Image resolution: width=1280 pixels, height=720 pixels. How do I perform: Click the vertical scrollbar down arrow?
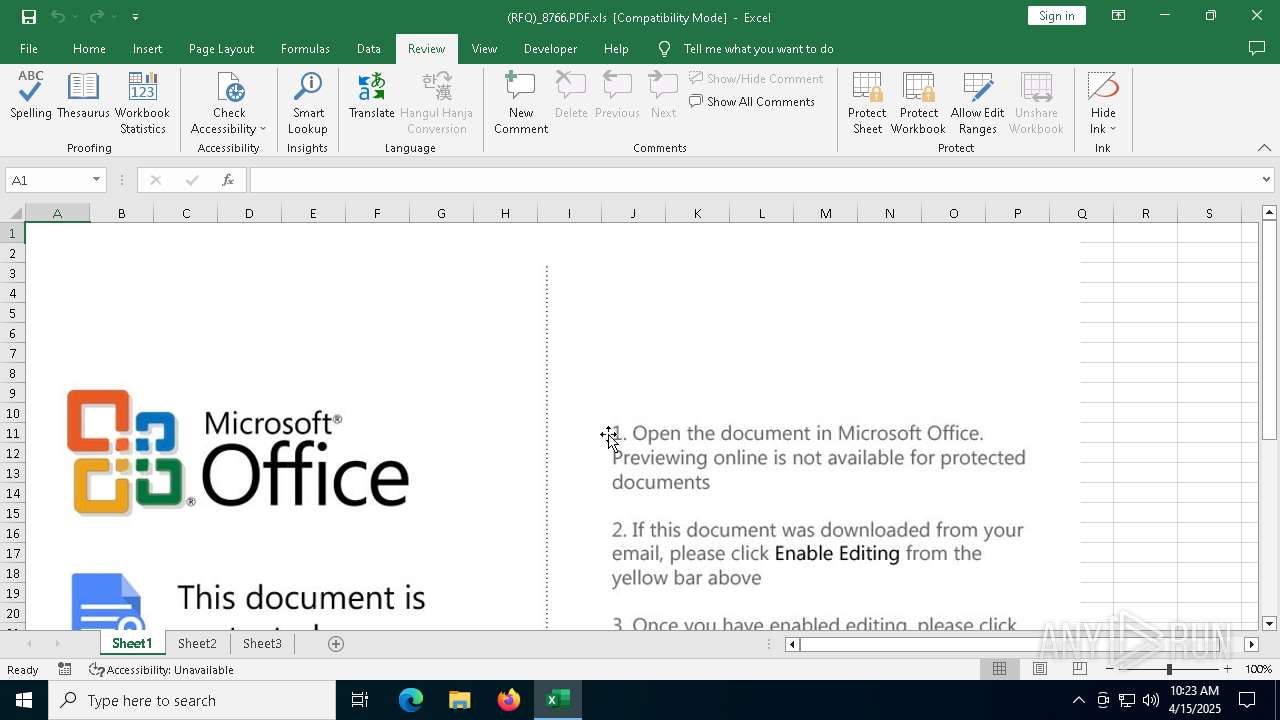pos(1269,623)
